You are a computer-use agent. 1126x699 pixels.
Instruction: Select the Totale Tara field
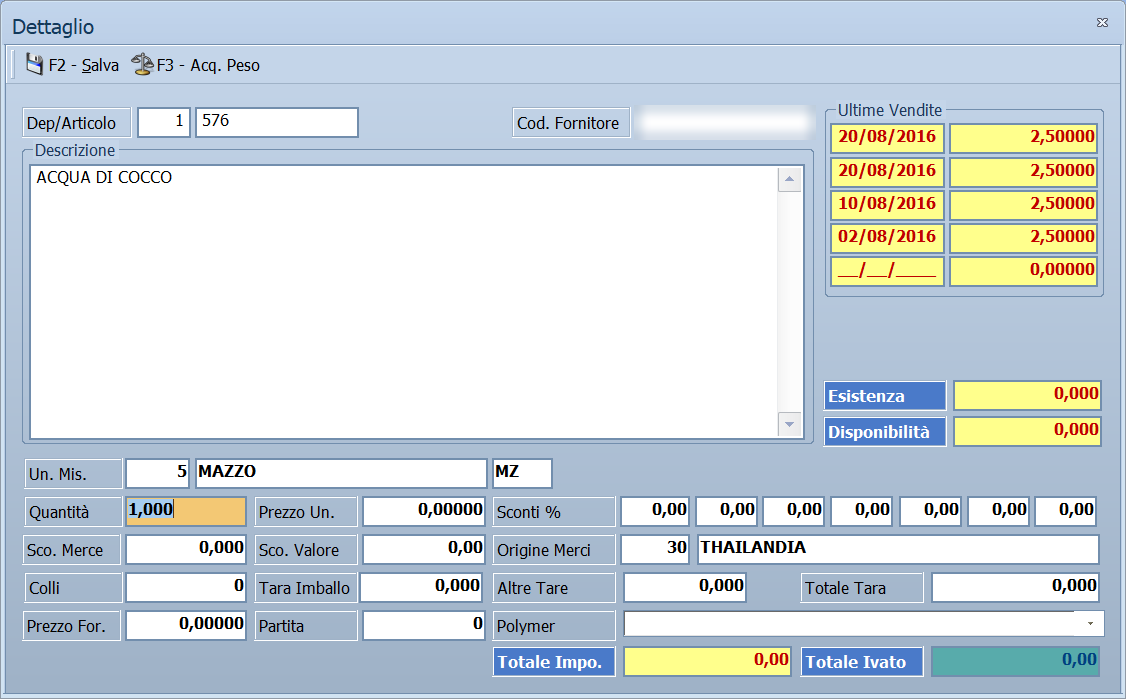click(x=1015, y=587)
